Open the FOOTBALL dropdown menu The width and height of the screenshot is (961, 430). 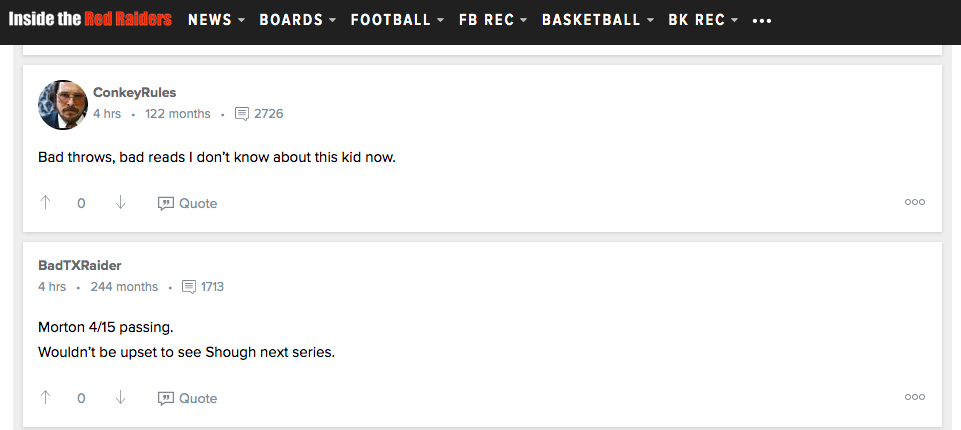pyautogui.click(x=397, y=20)
